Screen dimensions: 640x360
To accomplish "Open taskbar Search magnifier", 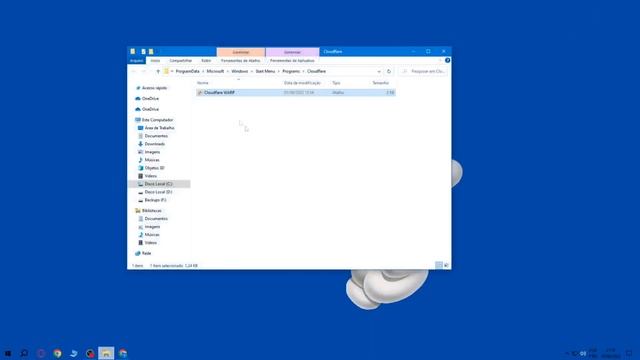I will pyautogui.click(x=24, y=353).
